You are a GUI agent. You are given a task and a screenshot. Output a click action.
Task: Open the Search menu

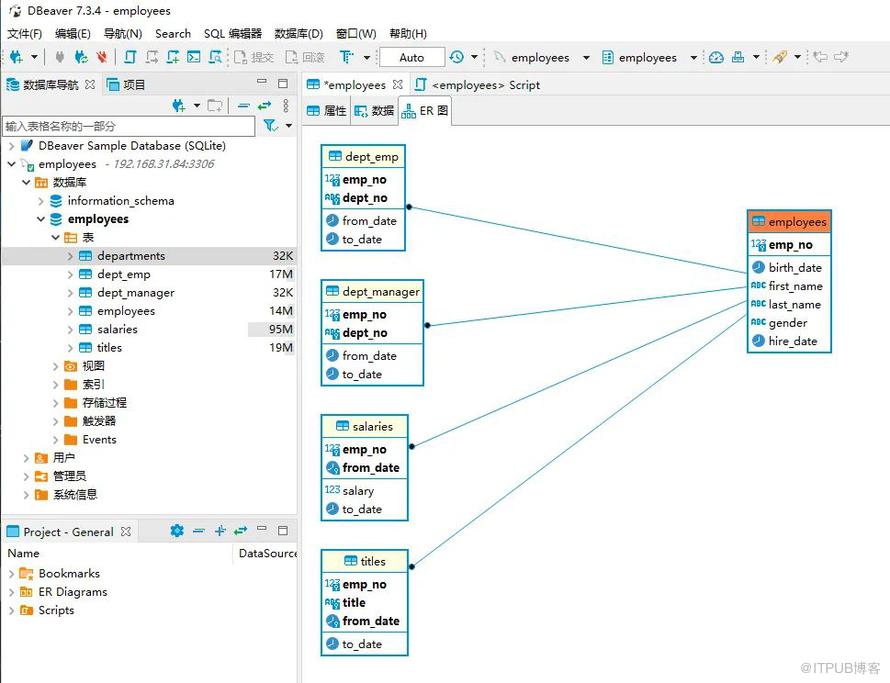tap(173, 33)
